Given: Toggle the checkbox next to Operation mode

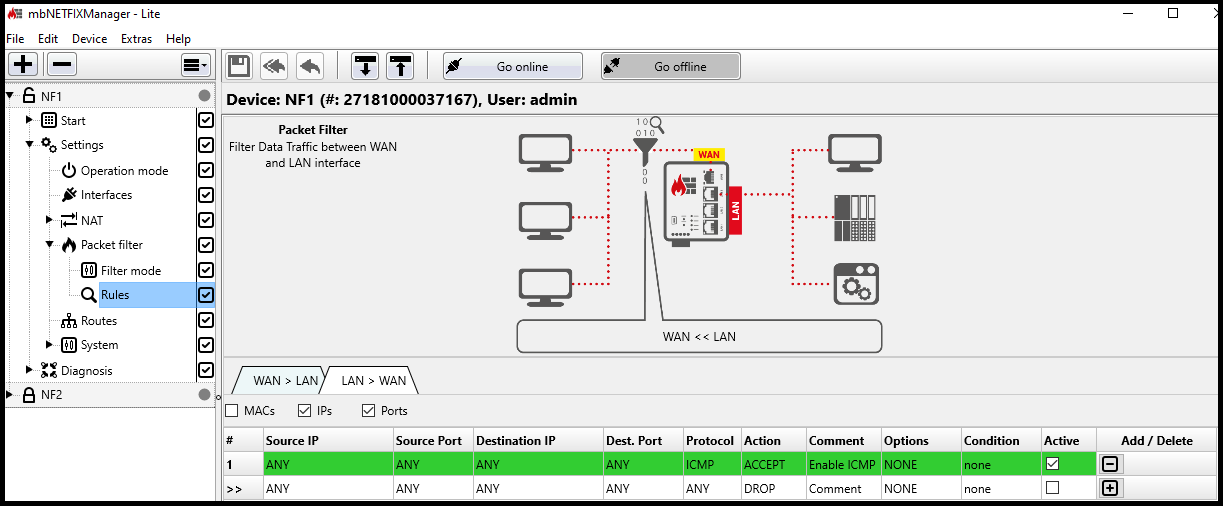Looking at the screenshot, I should tap(206, 171).
